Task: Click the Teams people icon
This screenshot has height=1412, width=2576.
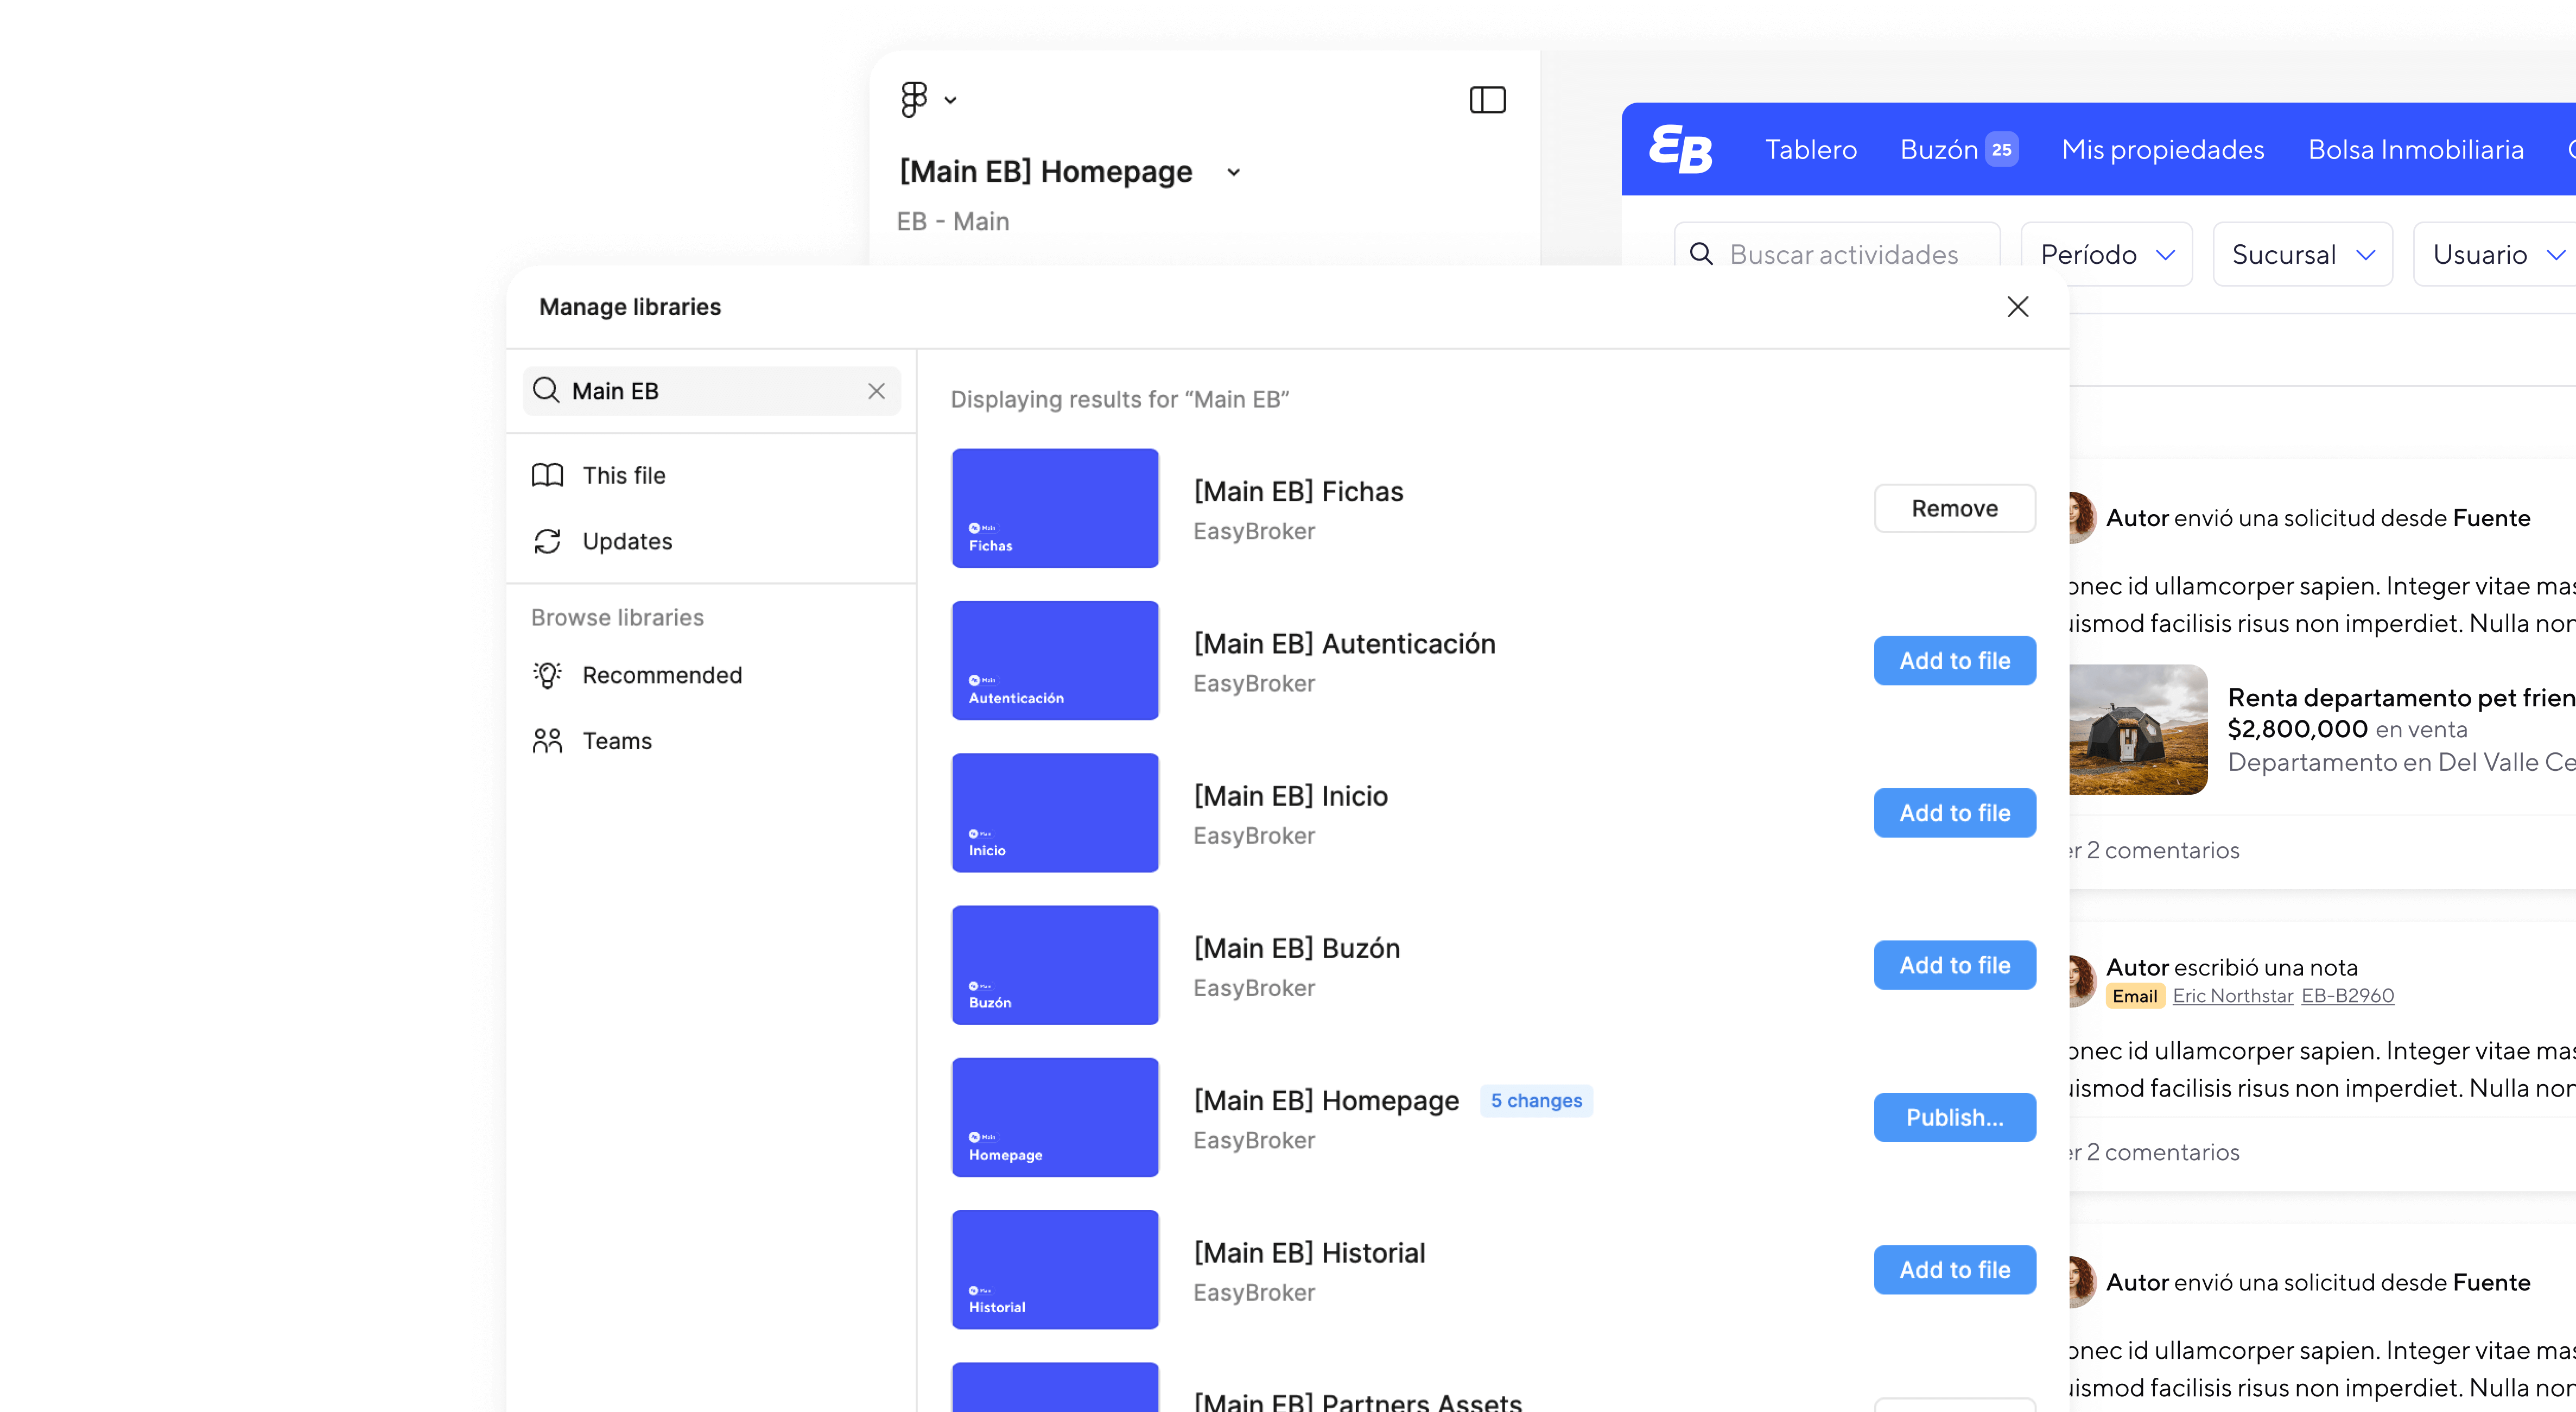Action: (547, 741)
